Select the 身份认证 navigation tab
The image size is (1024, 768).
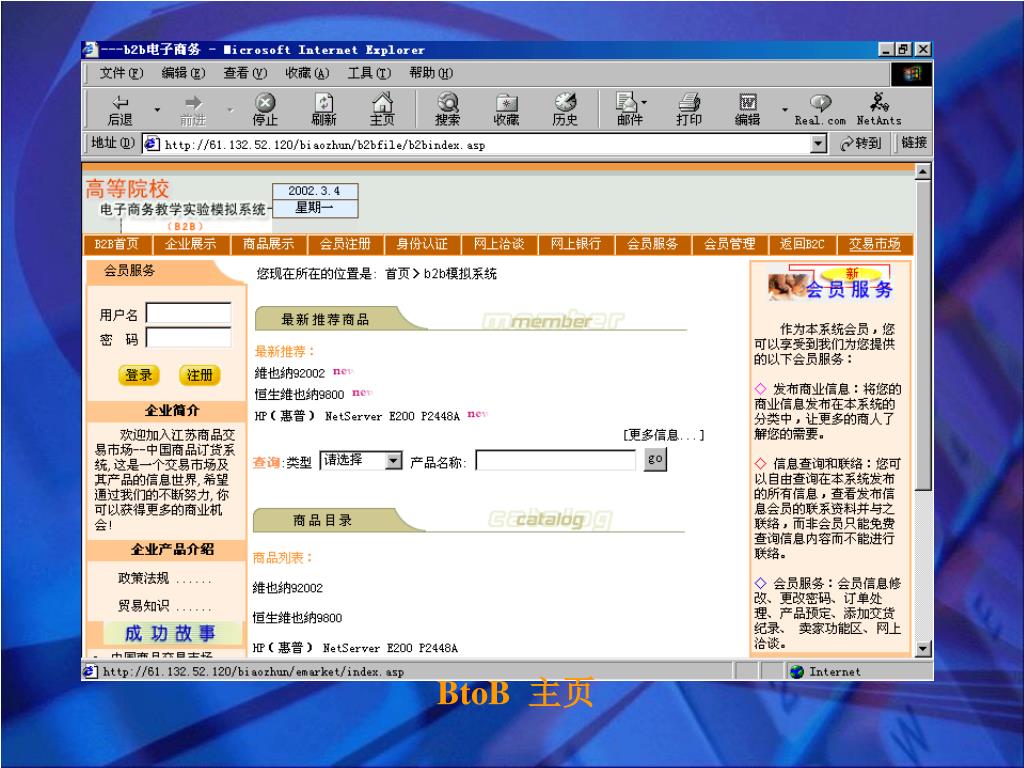point(423,244)
